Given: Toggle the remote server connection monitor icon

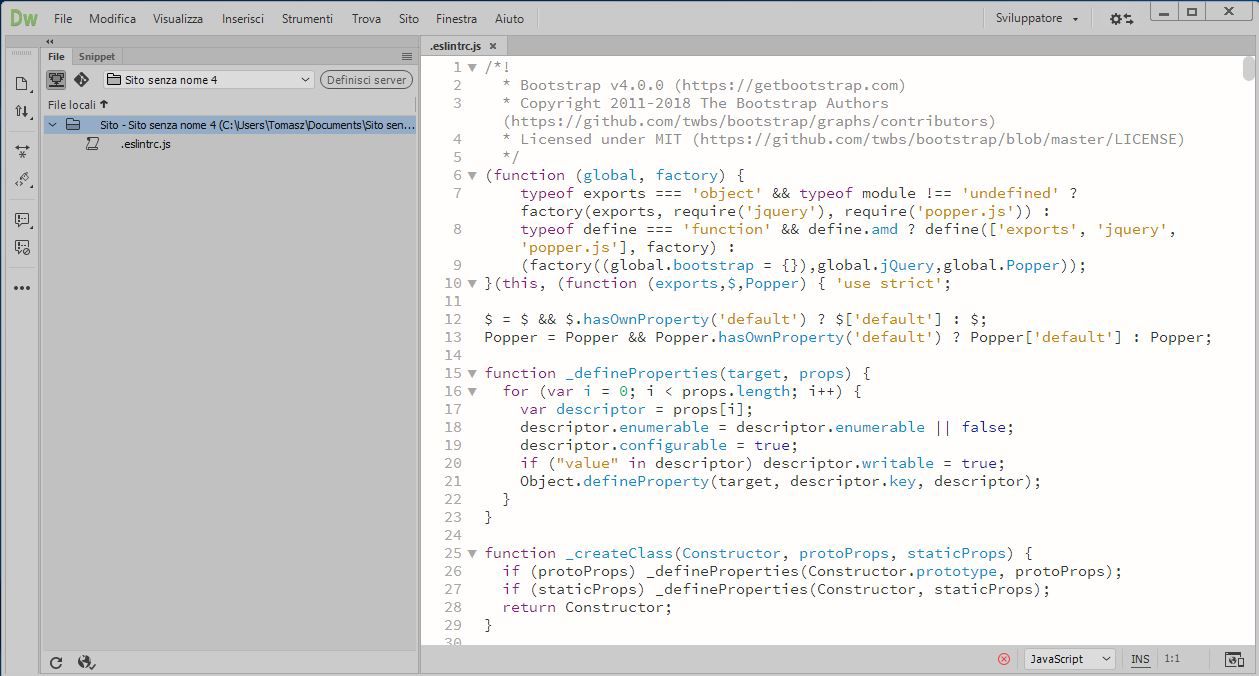Looking at the screenshot, I should click(x=58, y=80).
